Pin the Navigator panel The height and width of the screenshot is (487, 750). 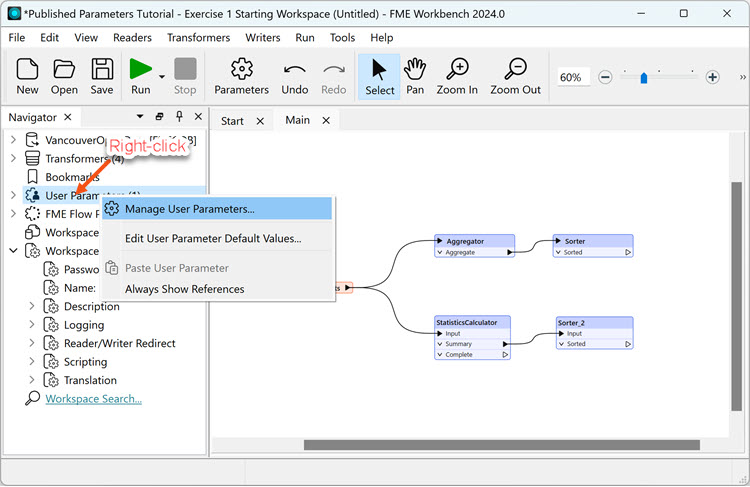(x=179, y=116)
